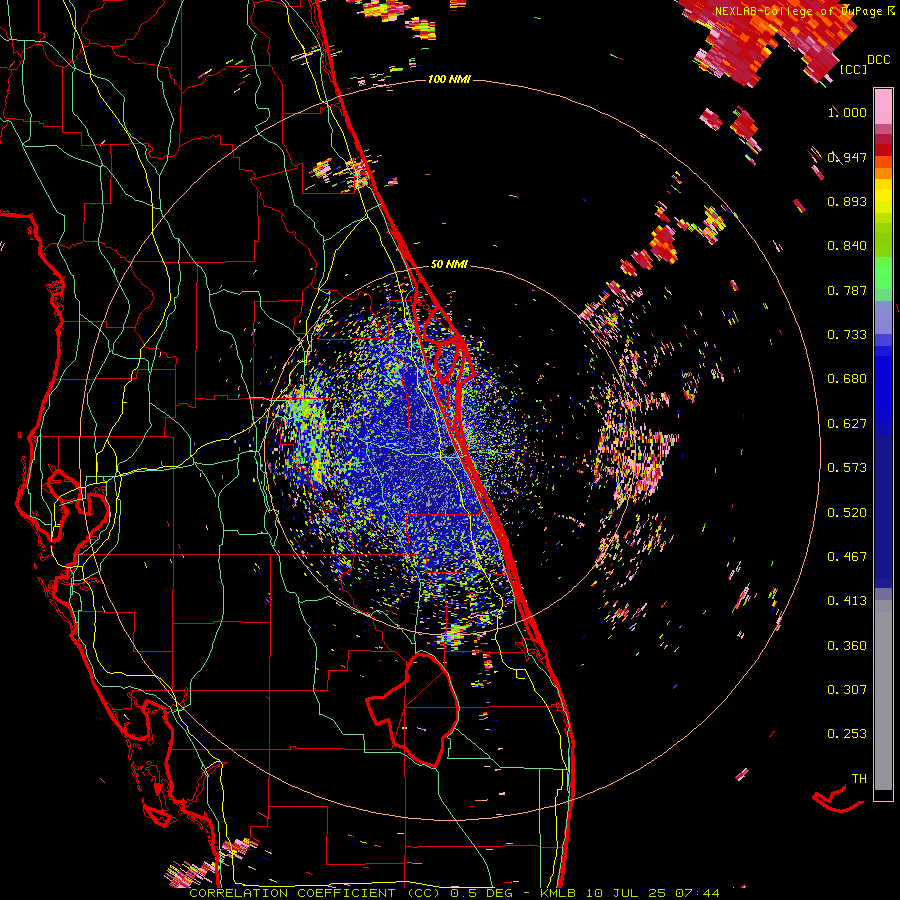900x900 pixels.
Task: Click the "[CC]" unit label
Action: (x=854, y=69)
